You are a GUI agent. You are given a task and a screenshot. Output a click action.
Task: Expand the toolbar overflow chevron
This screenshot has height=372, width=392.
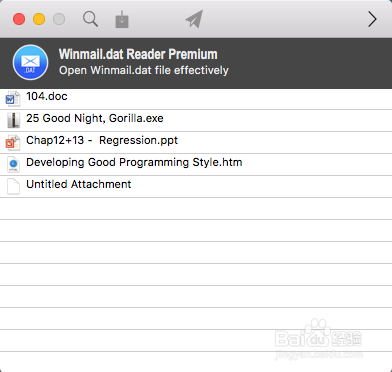point(372,19)
